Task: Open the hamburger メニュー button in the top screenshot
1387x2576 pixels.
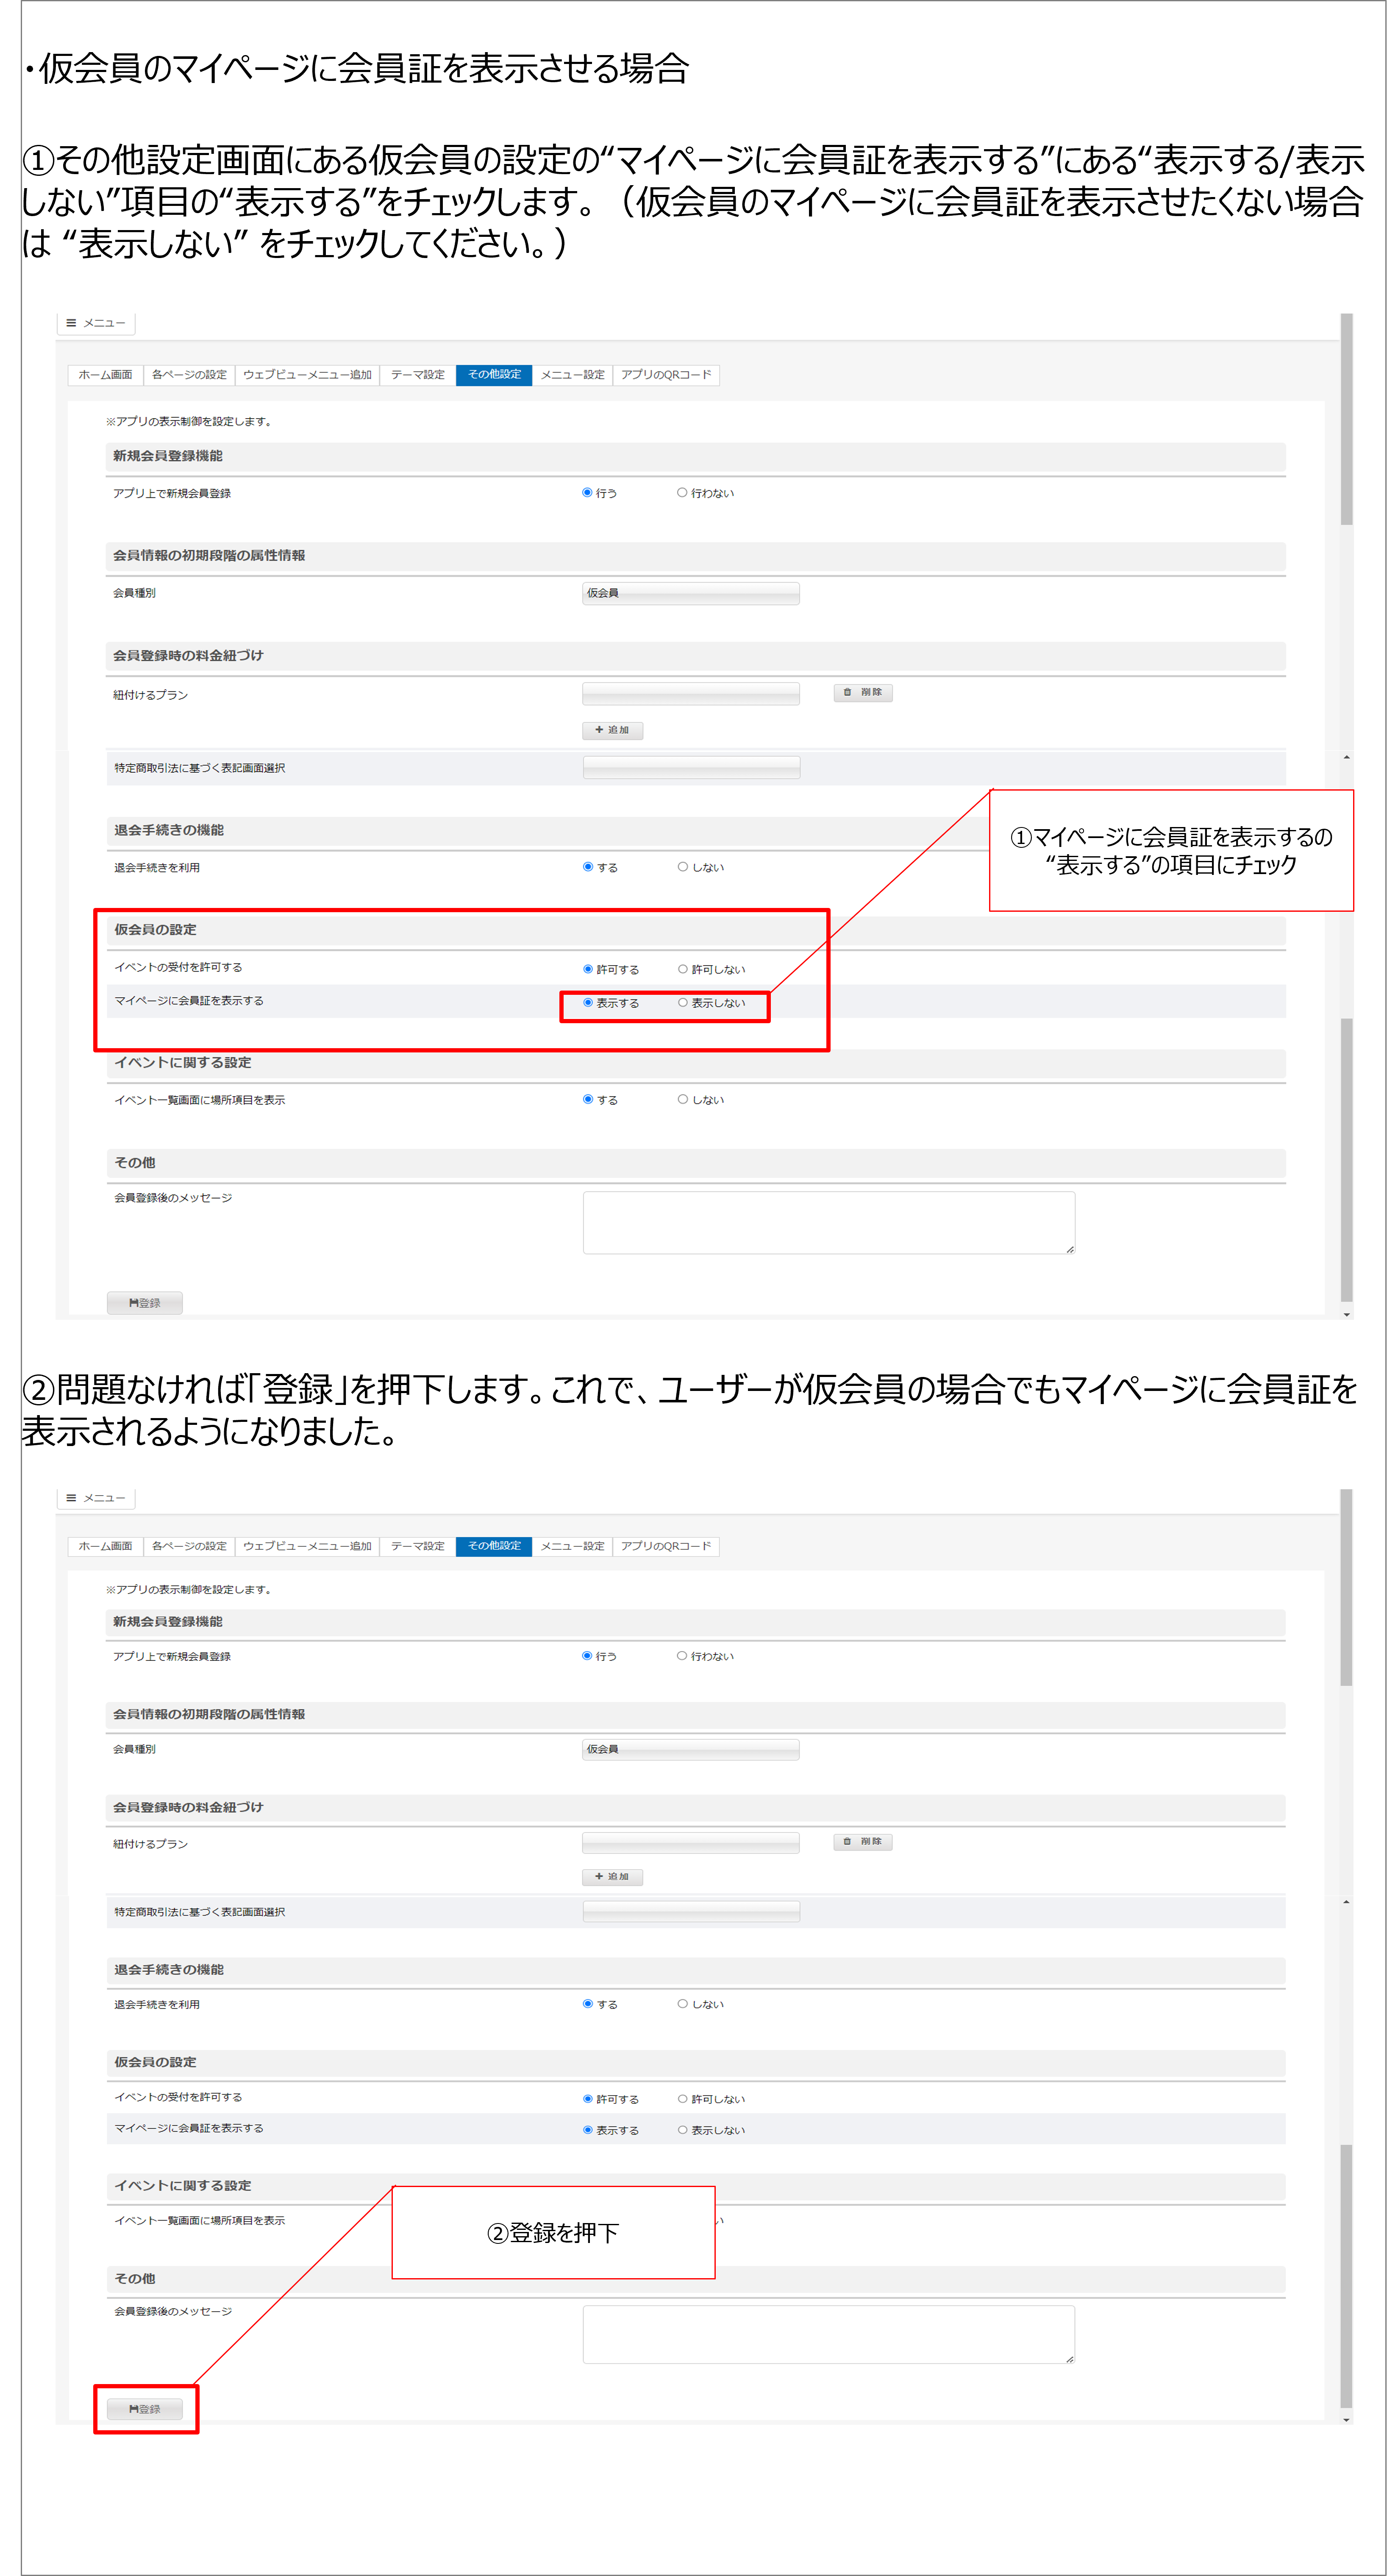Action: point(96,323)
